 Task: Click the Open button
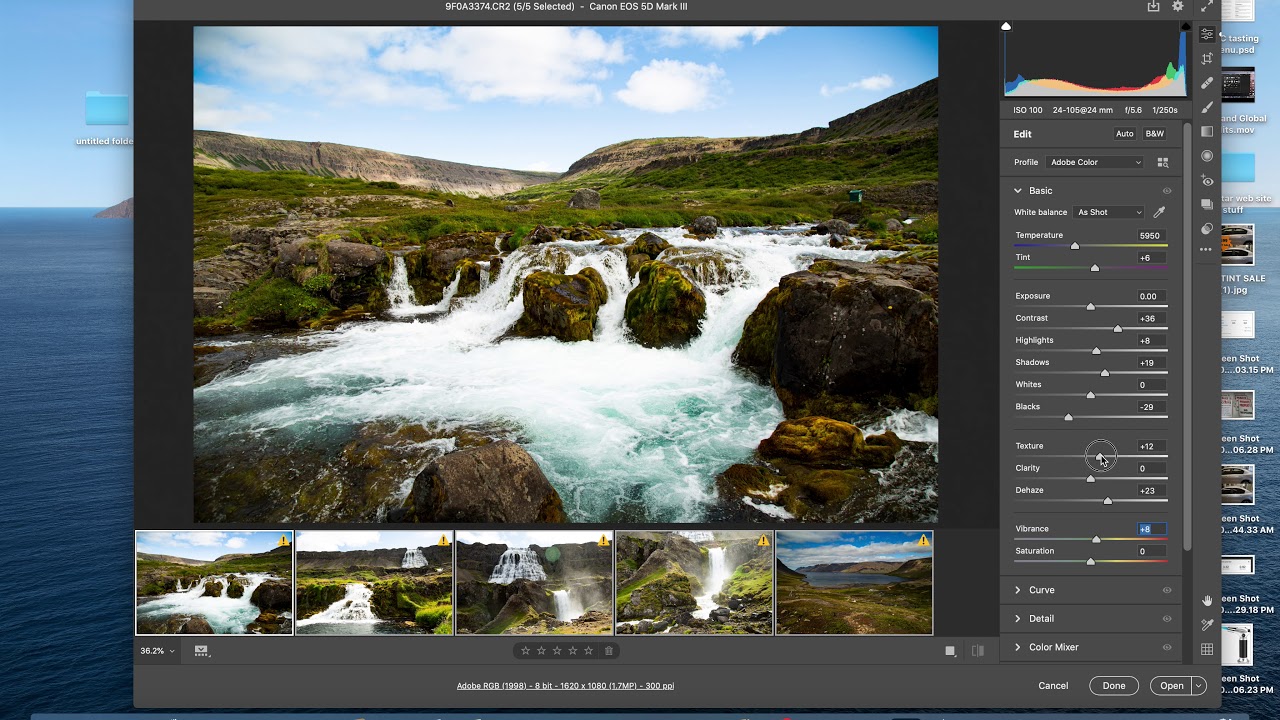coord(1172,686)
